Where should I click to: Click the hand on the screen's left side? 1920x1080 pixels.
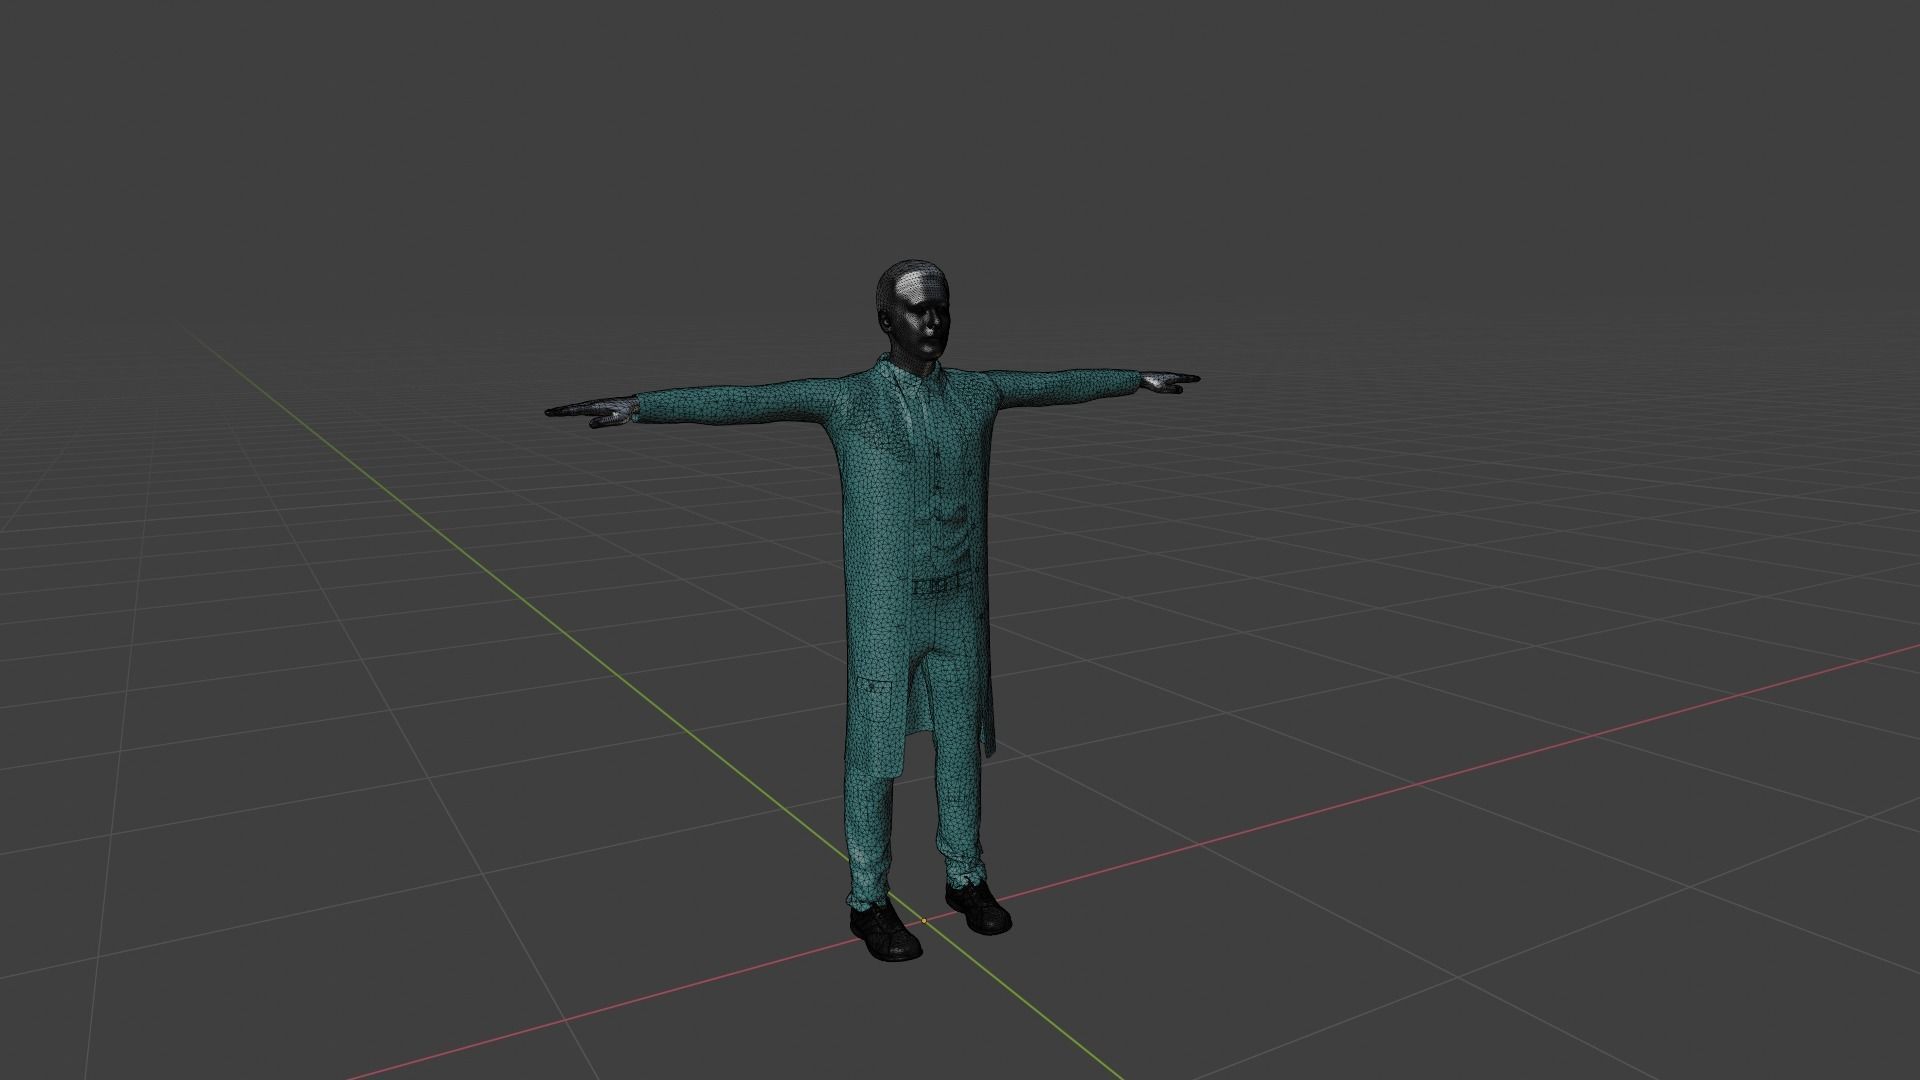(592, 410)
